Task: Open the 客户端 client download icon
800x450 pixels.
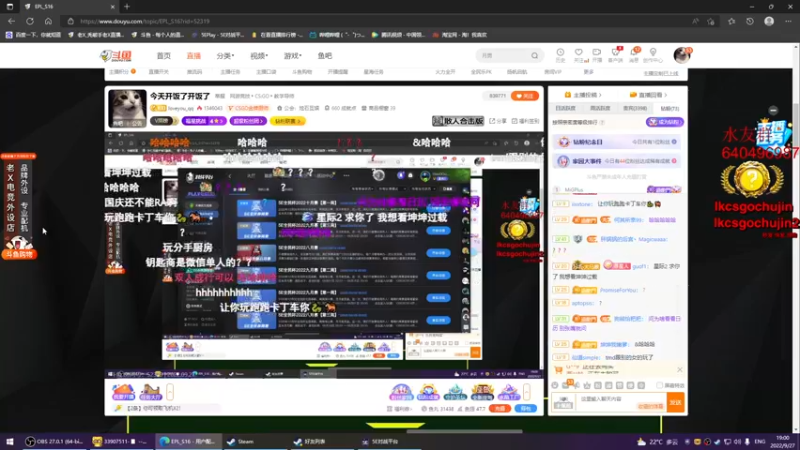Action: (x=615, y=55)
